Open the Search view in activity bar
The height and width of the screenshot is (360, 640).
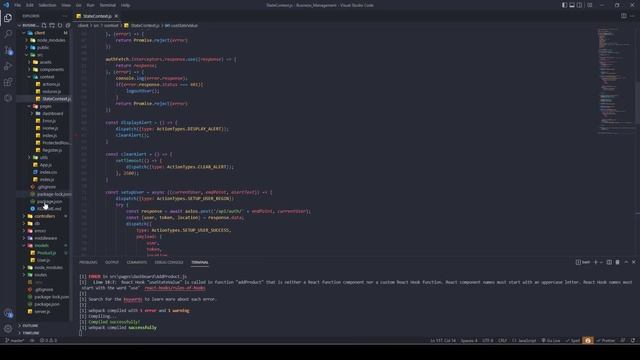(x=8, y=34)
